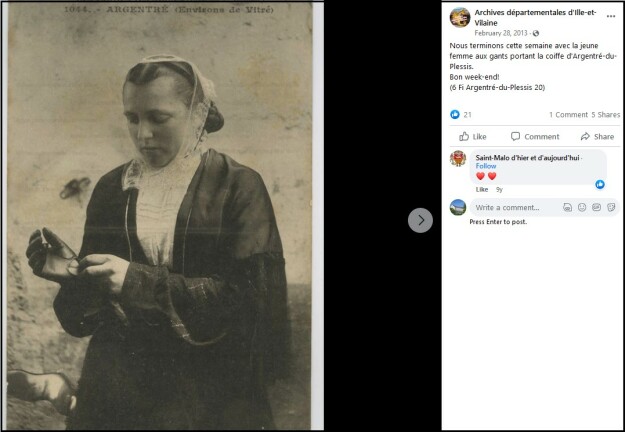Click the like reaction badge on the comment
Viewport: 625px width, 432px height.
point(600,184)
